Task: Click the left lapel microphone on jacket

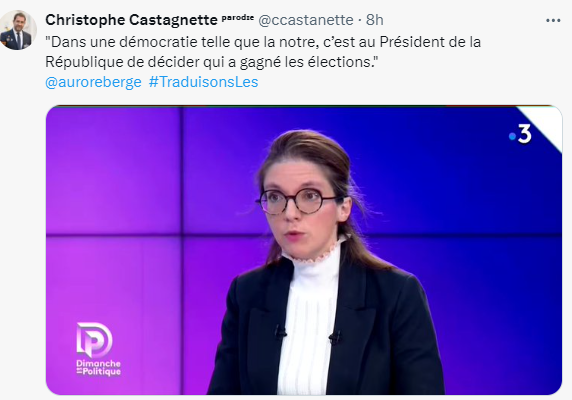Action: (280, 332)
